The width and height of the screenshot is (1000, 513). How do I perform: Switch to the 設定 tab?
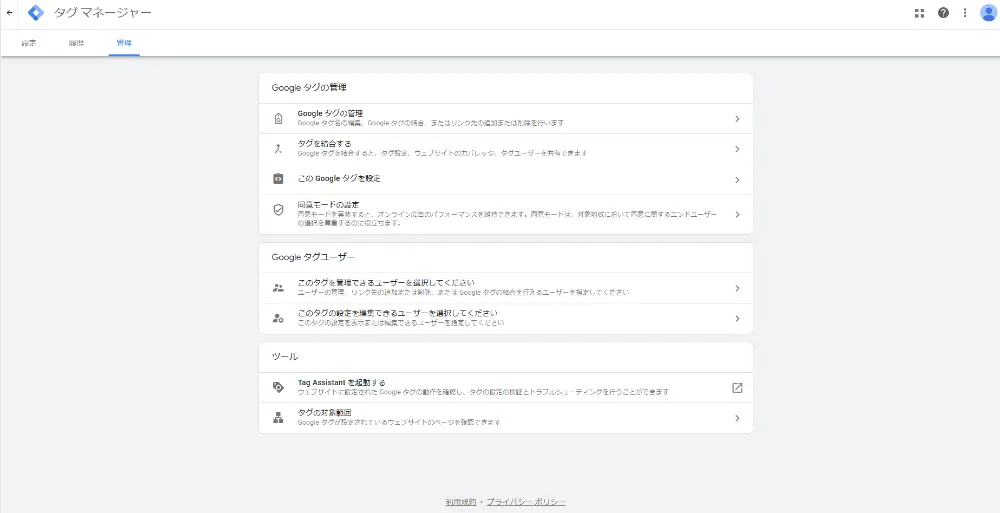click(x=29, y=43)
